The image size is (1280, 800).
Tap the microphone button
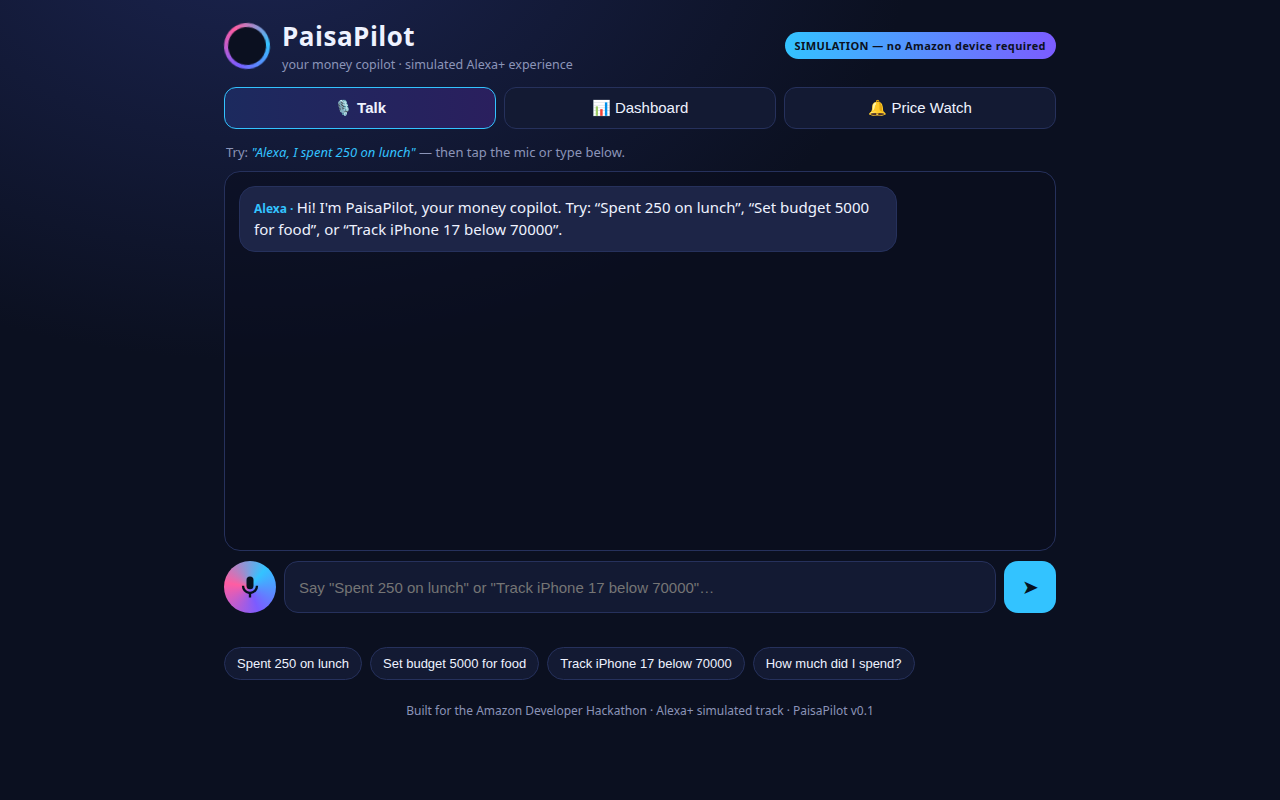250,587
